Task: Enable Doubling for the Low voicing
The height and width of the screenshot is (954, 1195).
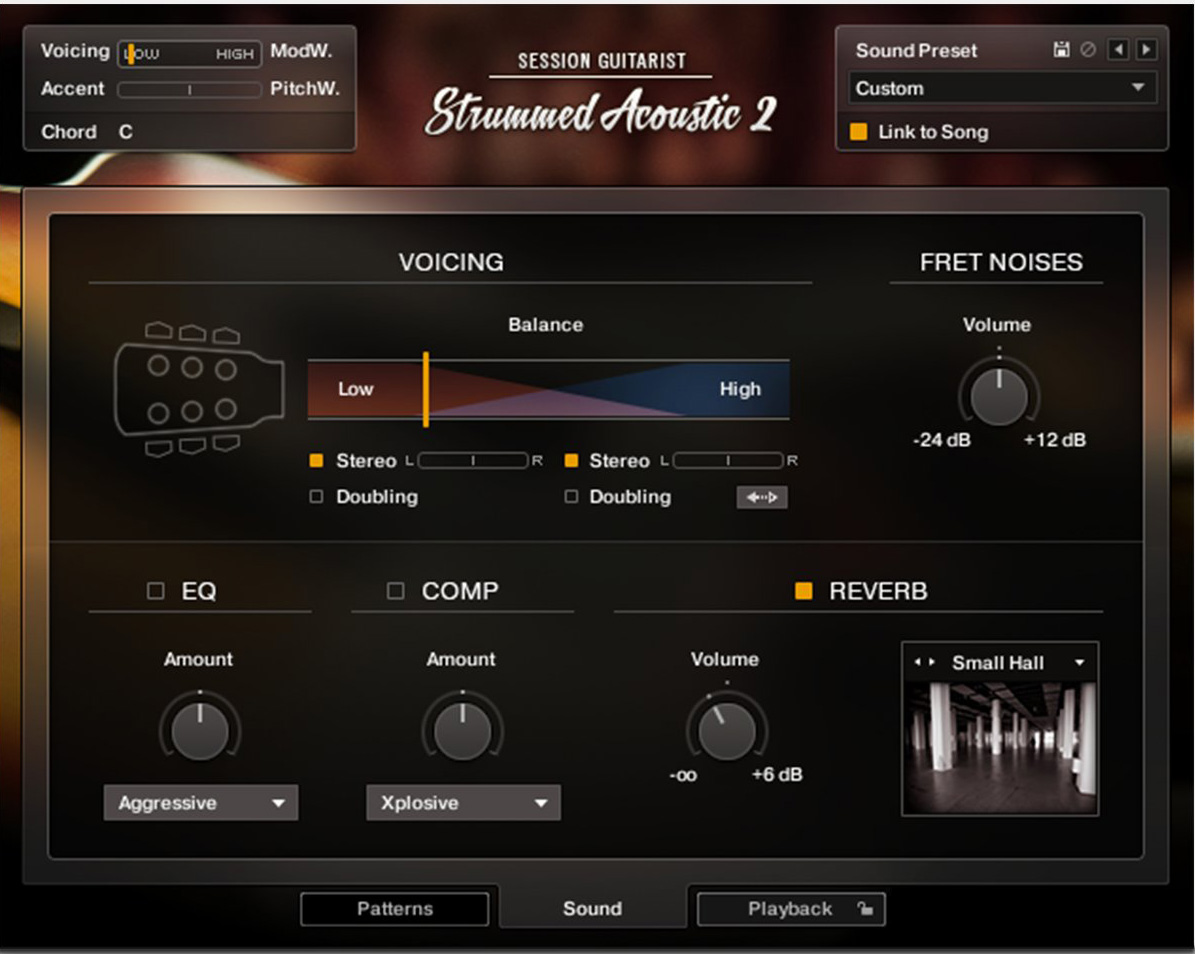Action: [316, 497]
